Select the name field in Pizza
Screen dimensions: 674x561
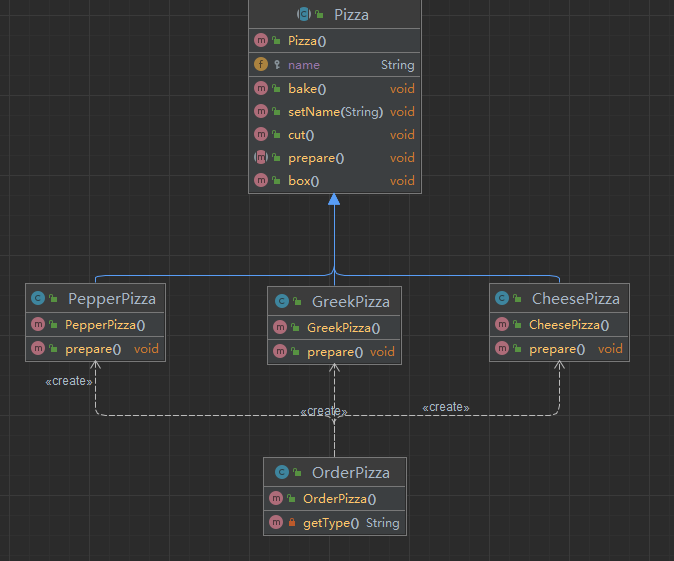(335, 65)
